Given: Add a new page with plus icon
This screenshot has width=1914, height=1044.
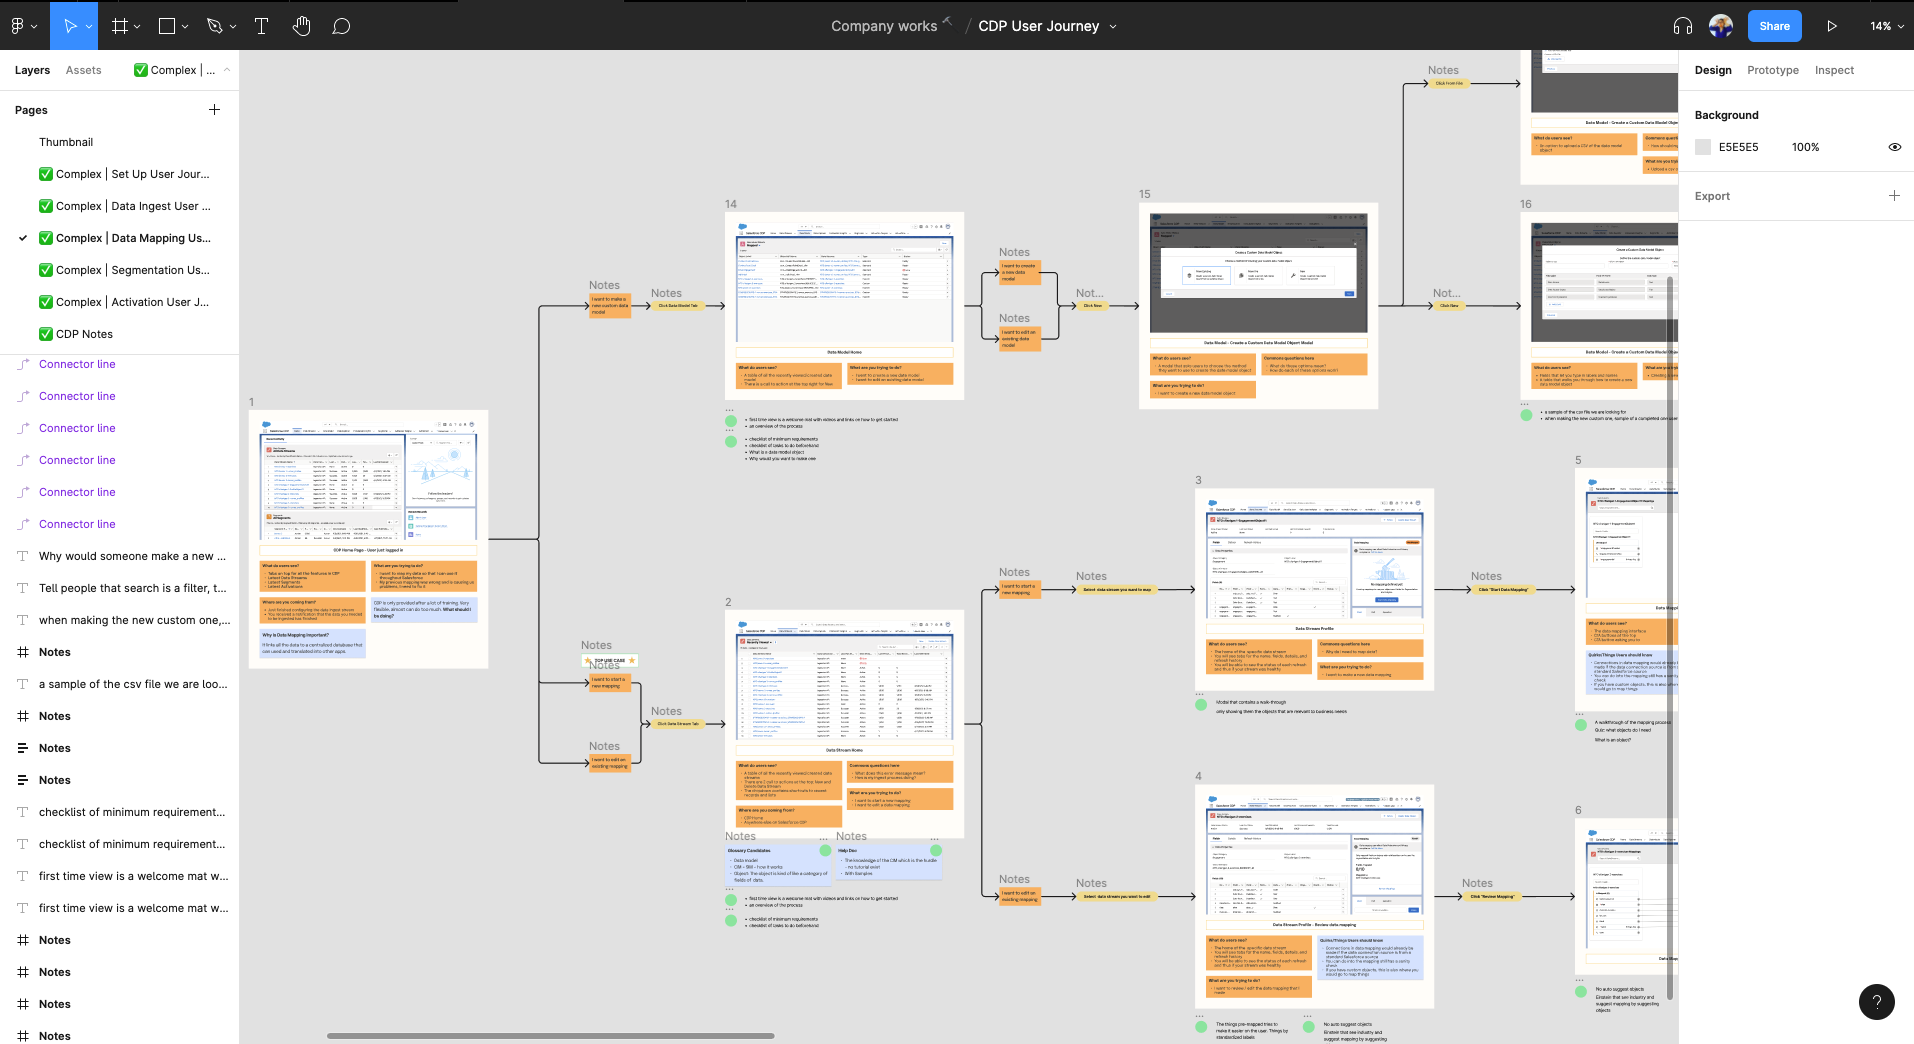Looking at the screenshot, I should [x=214, y=110].
